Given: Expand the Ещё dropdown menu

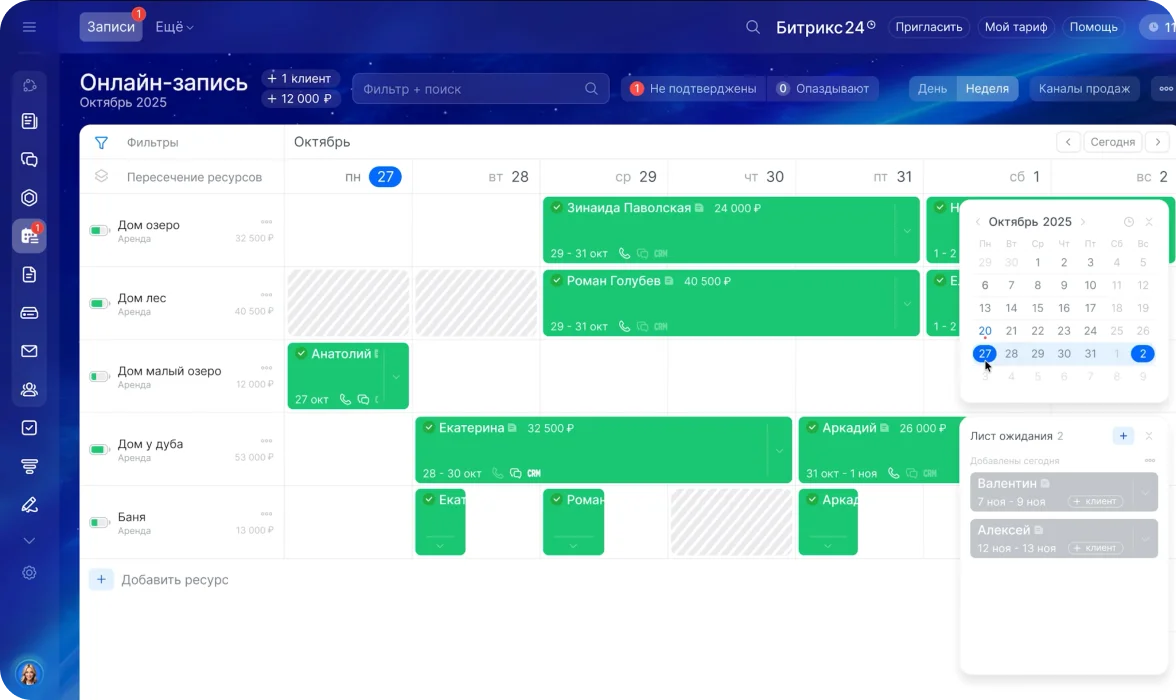Looking at the screenshot, I should pos(174,28).
